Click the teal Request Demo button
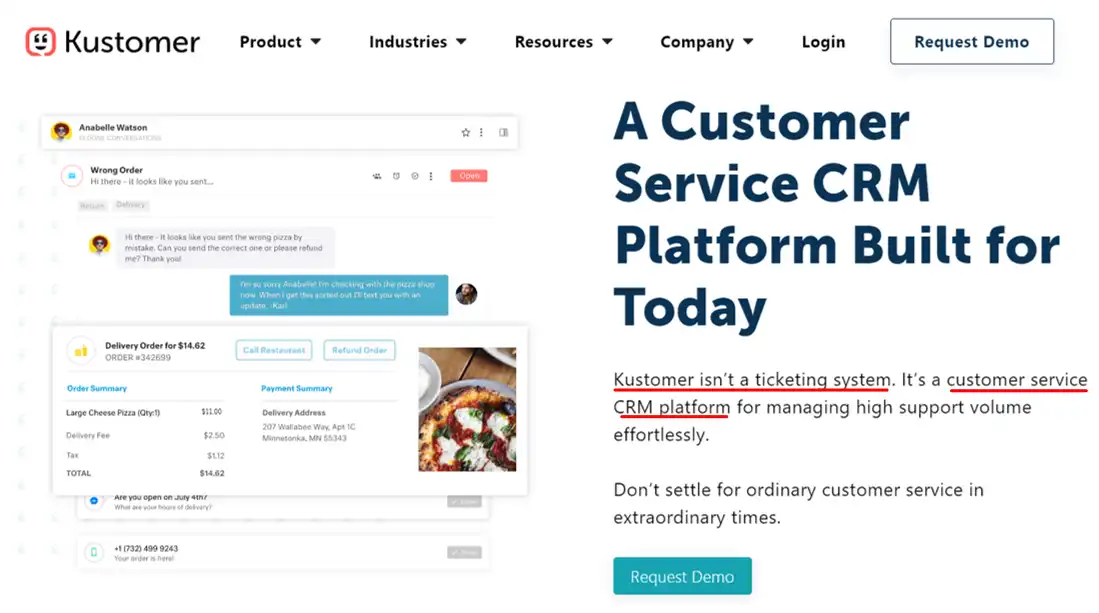This screenshot has height=613, width=1099. (x=683, y=577)
